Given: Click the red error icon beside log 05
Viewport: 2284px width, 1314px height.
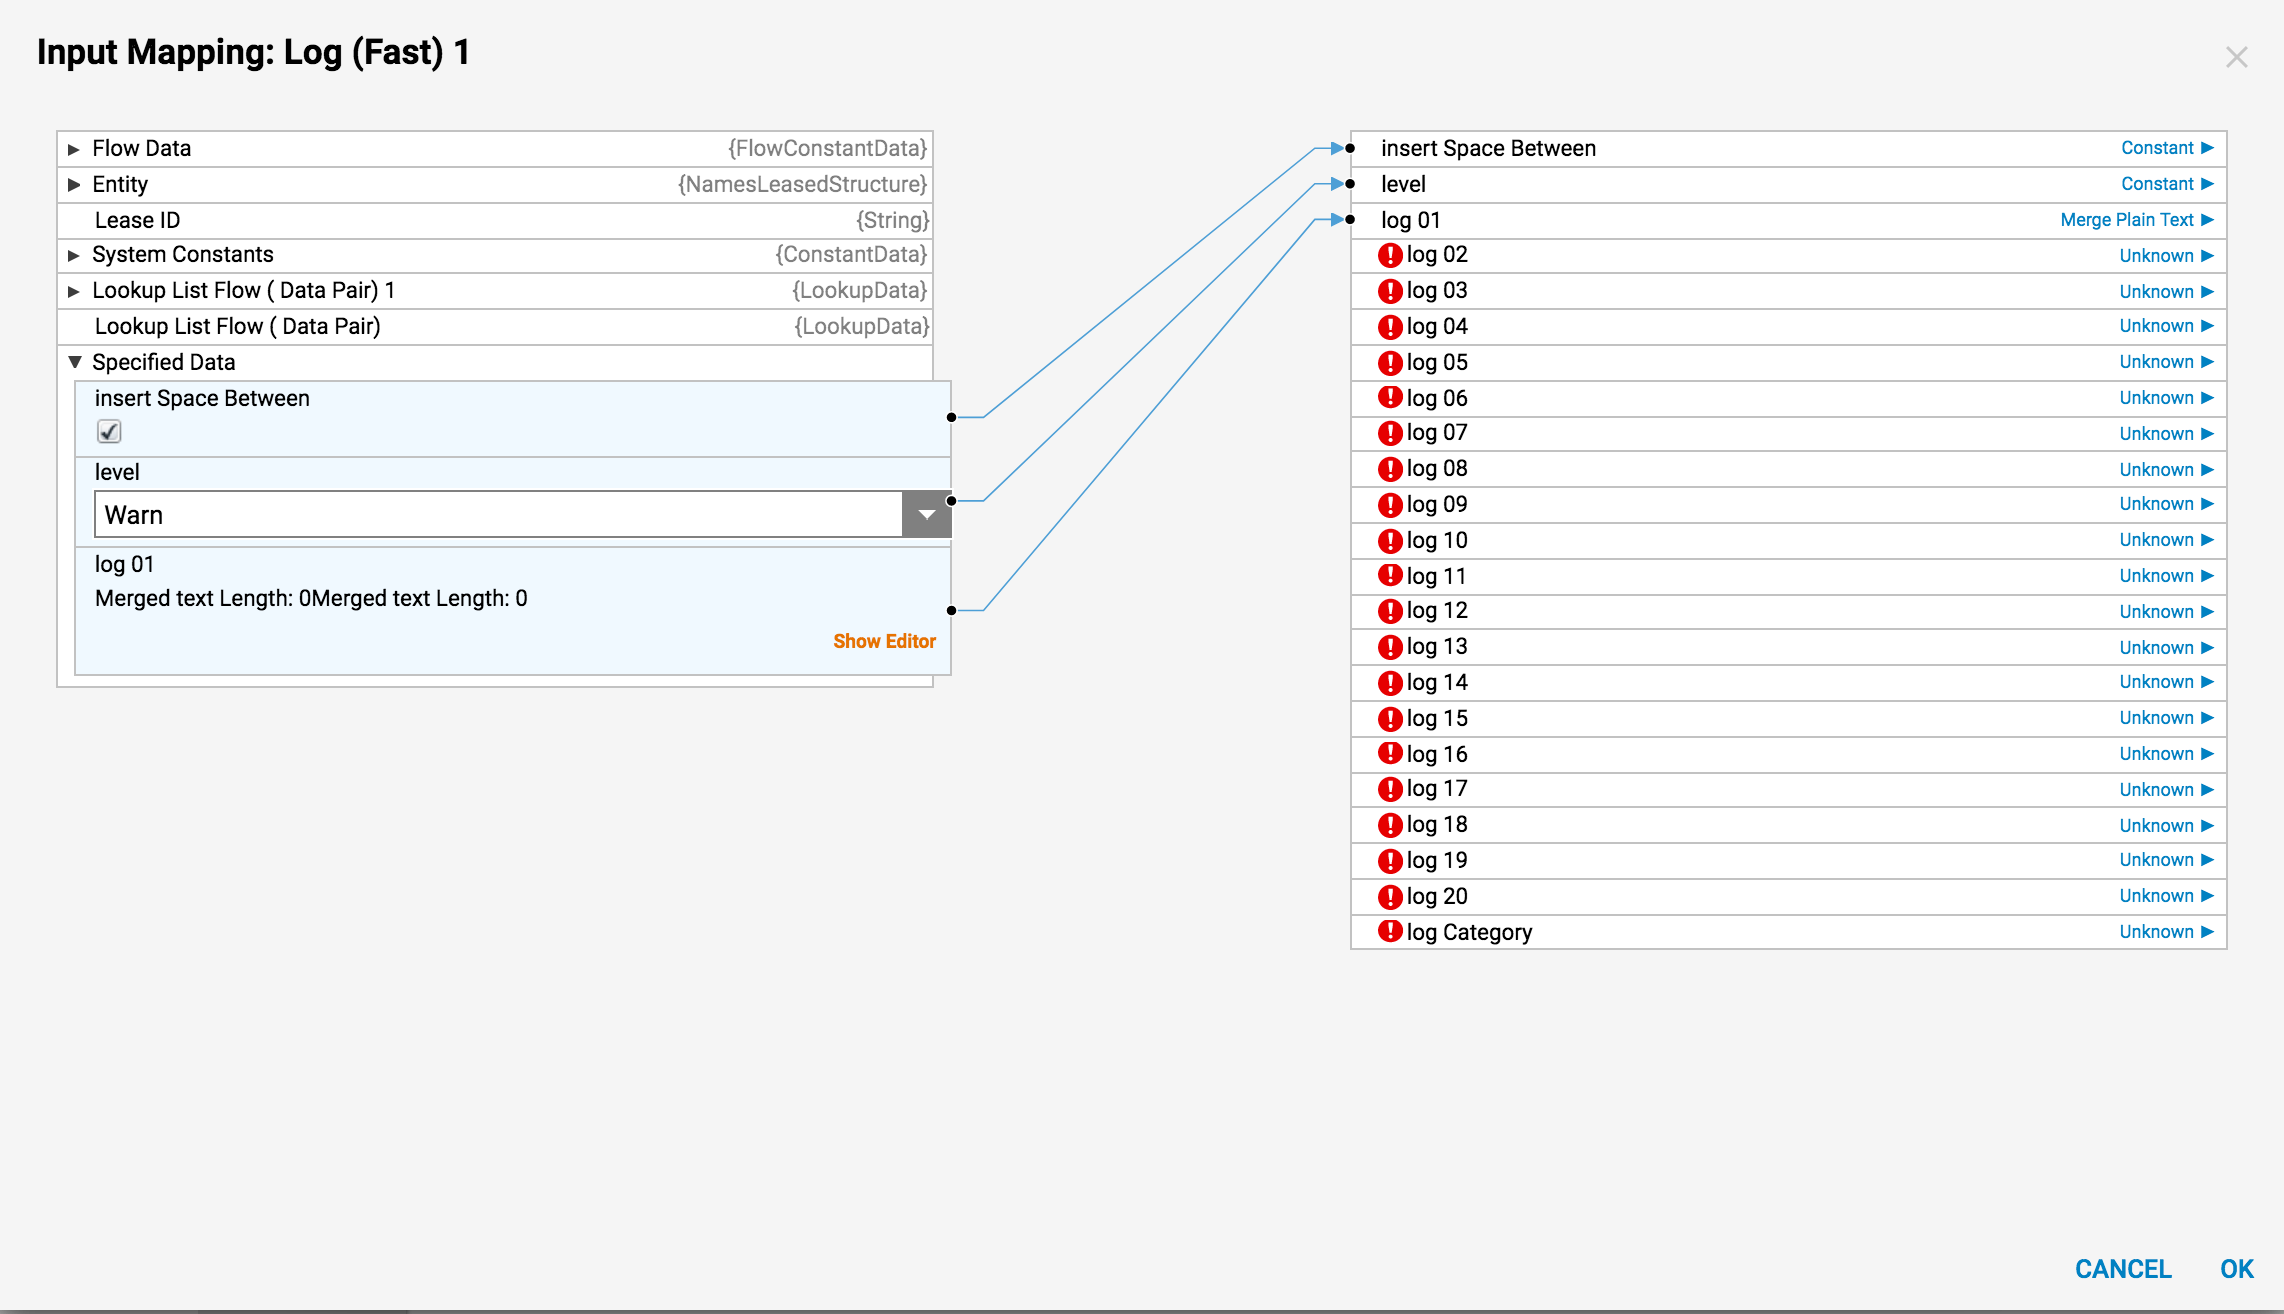Looking at the screenshot, I should pyautogui.click(x=1390, y=362).
